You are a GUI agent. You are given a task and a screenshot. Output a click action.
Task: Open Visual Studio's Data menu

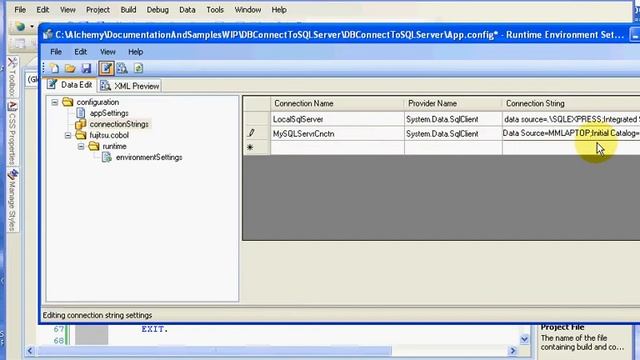[187, 10]
